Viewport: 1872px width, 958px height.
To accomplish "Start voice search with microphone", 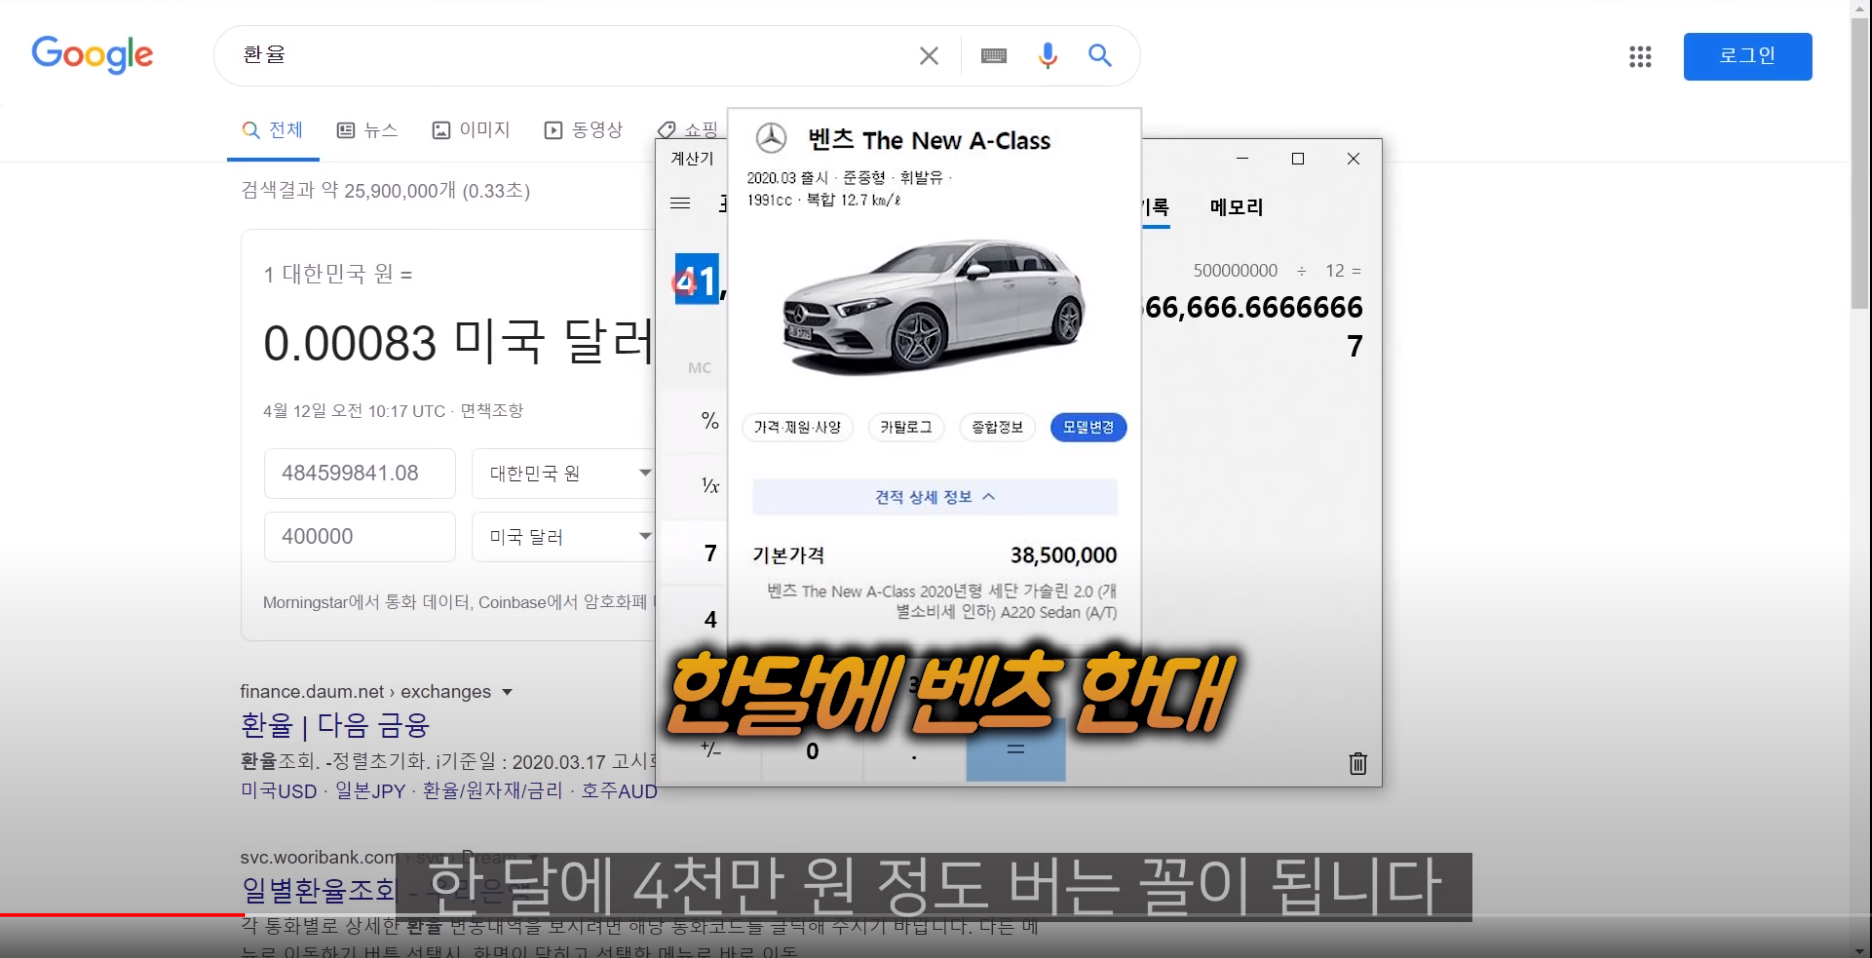I will coord(1047,56).
